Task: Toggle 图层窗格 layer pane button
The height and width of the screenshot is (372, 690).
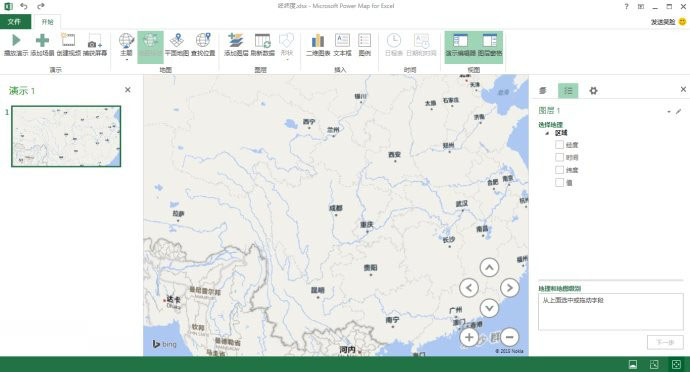Action: (x=490, y=46)
